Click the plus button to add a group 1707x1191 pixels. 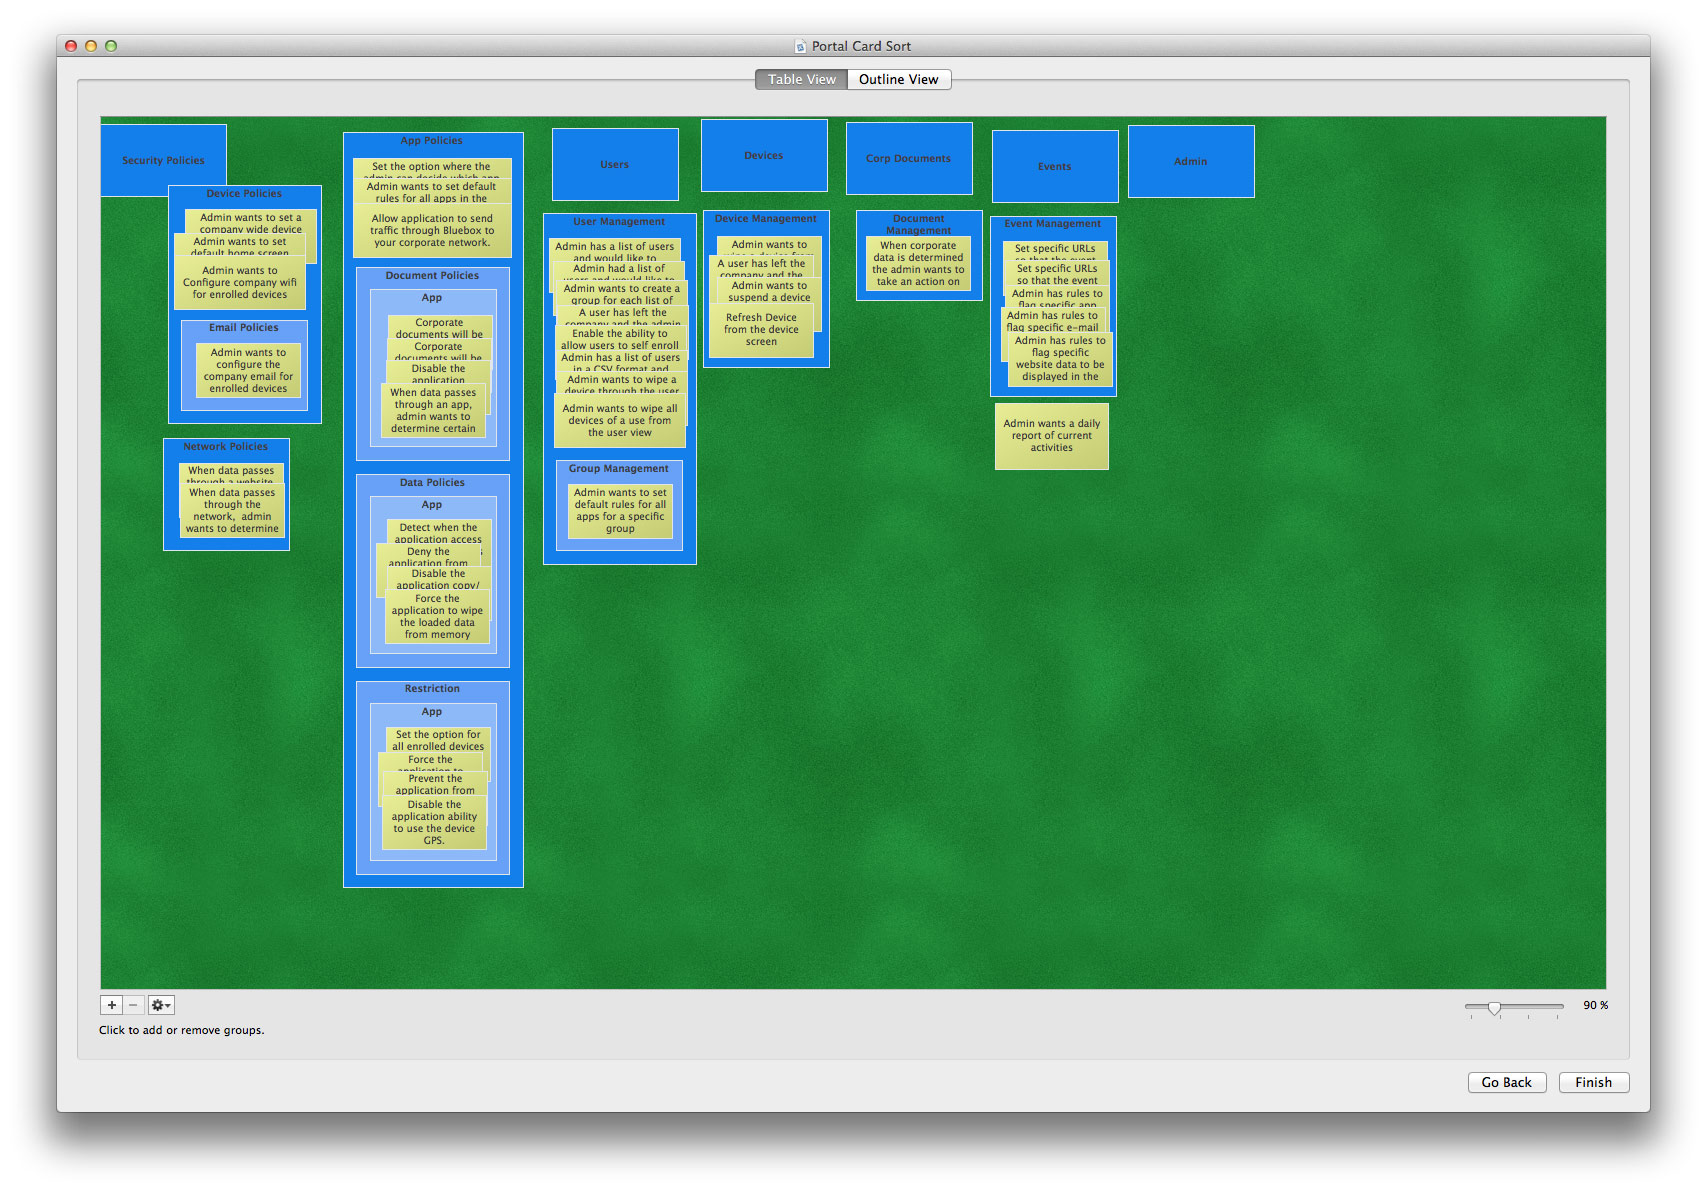point(112,1005)
